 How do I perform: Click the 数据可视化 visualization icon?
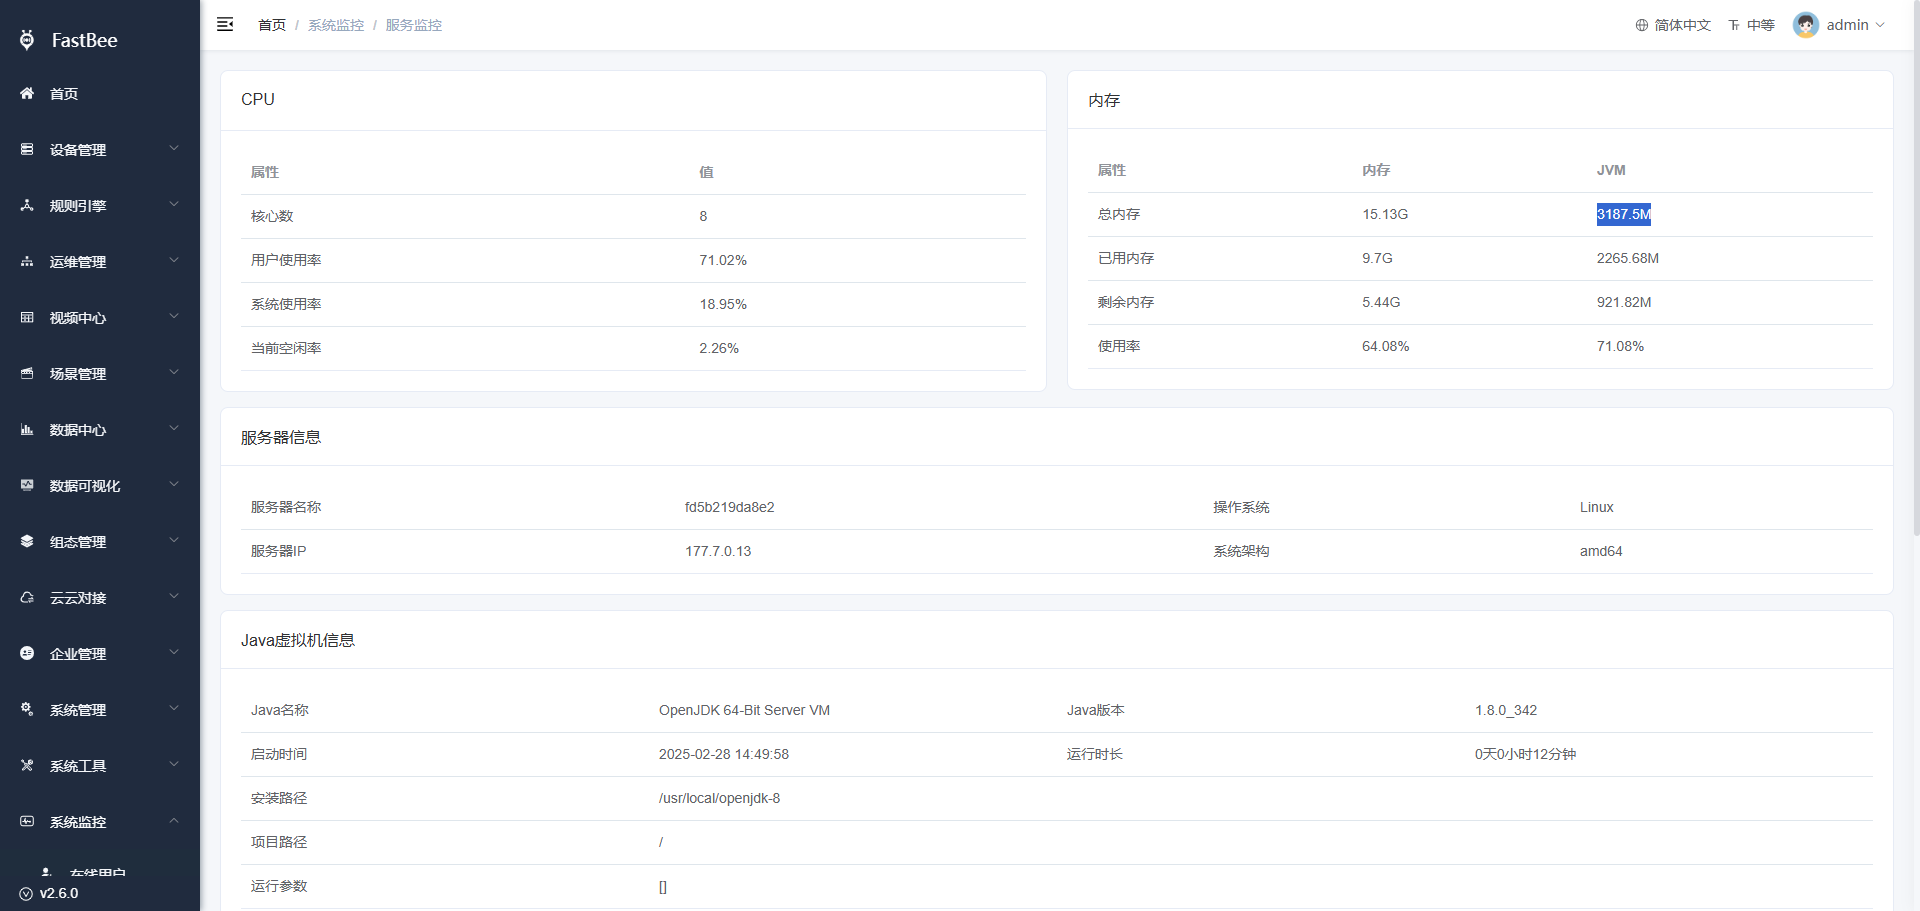click(x=27, y=485)
